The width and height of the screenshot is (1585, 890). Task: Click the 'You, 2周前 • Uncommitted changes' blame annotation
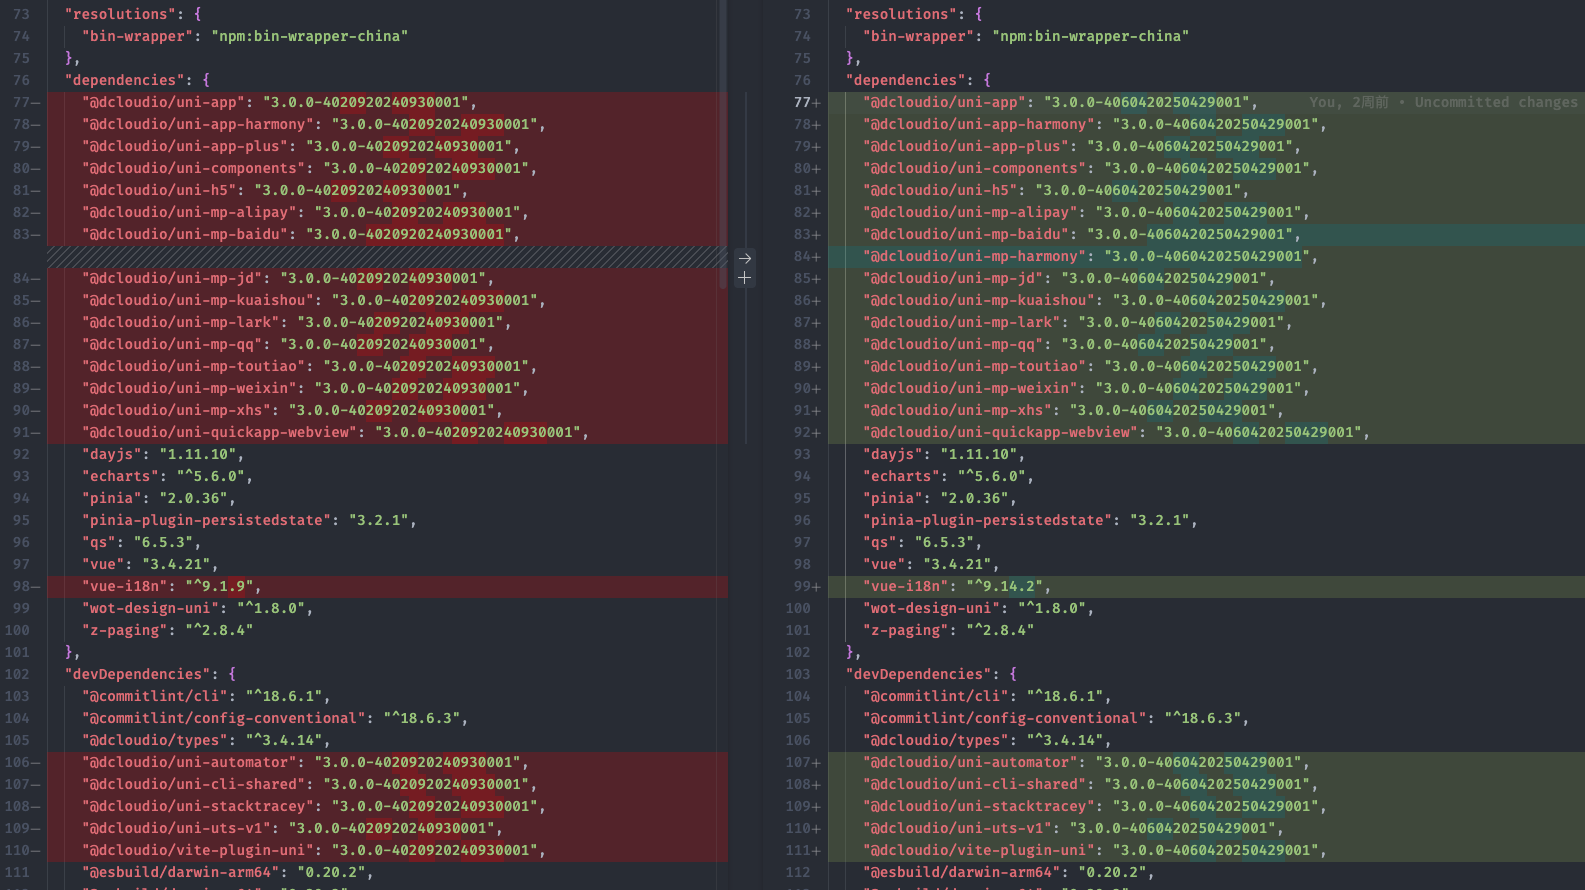pos(1443,102)
